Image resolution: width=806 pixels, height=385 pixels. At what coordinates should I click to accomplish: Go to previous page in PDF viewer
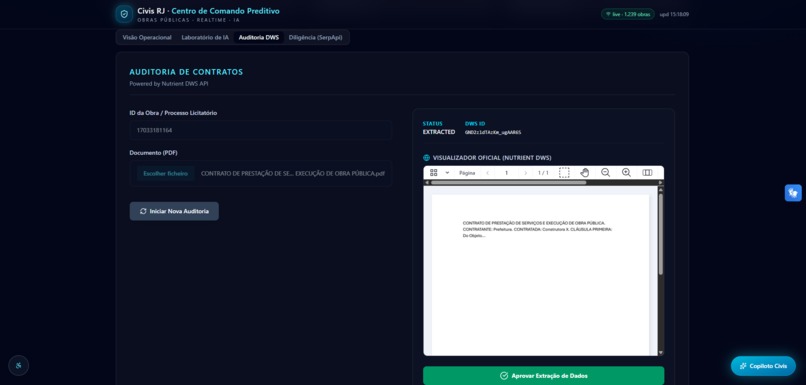pyautogui.click(x=487, y=173)
